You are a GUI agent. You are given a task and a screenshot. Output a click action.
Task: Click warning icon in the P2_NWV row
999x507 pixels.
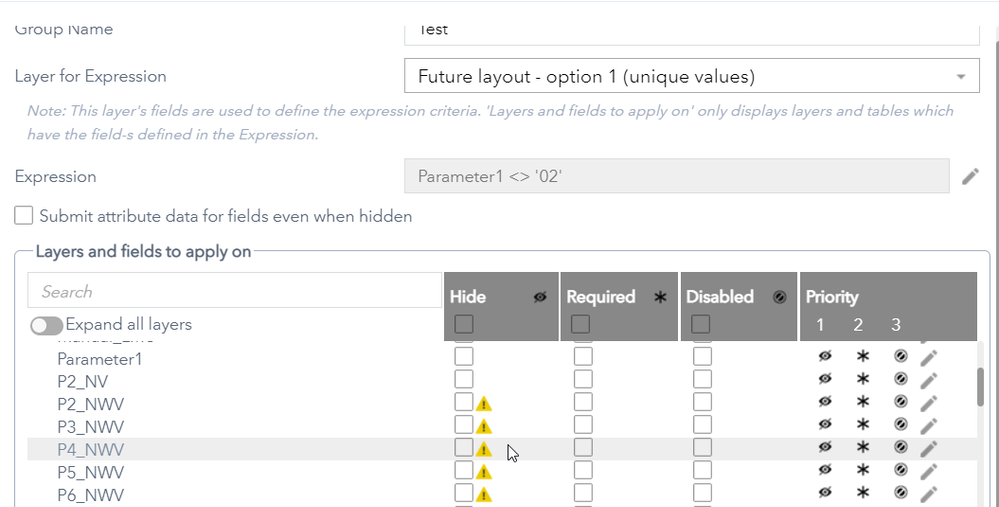(484, 404)
